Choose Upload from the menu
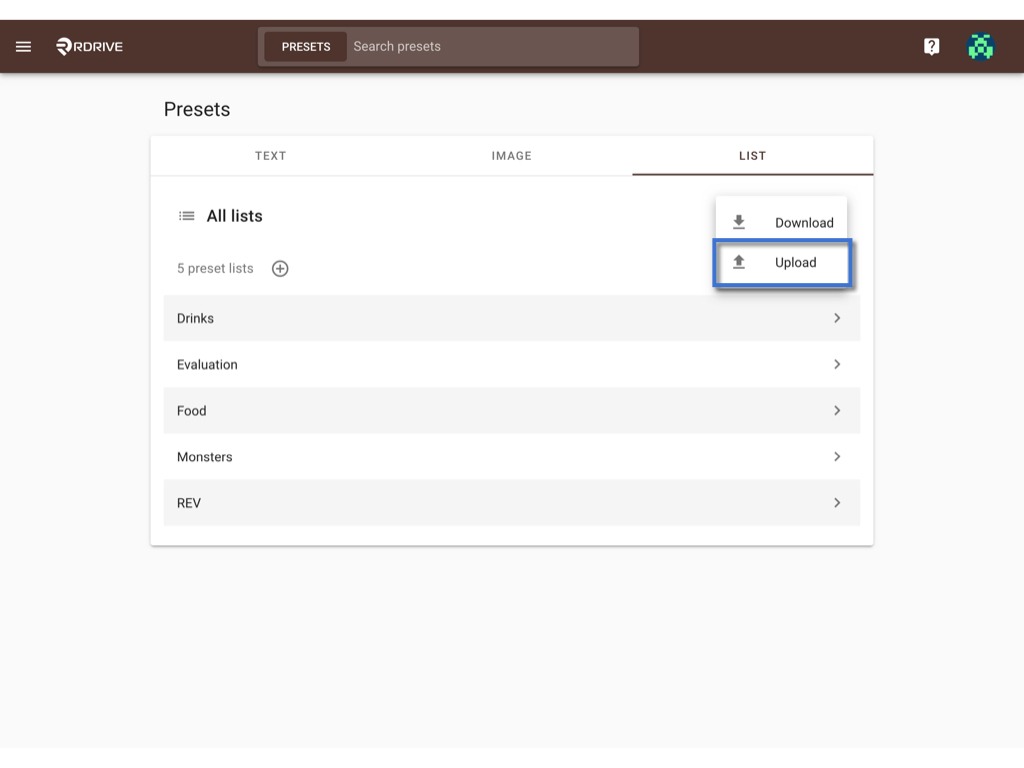 coord(782,263)
